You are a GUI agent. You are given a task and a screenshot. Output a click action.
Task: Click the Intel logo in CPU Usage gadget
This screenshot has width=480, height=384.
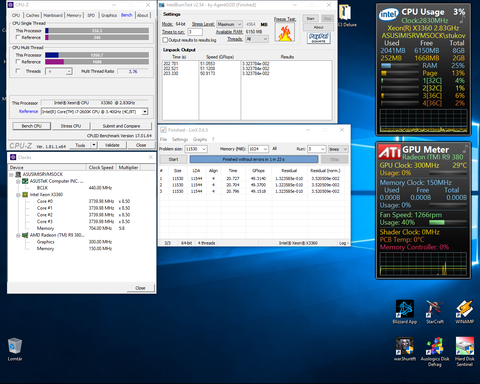[389, 14]
